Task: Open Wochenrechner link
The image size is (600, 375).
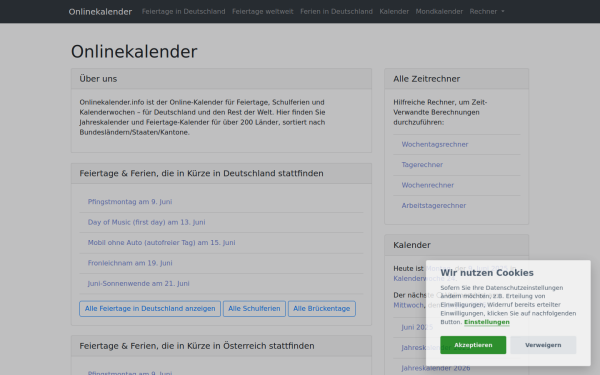Action: tap(427, 185)
